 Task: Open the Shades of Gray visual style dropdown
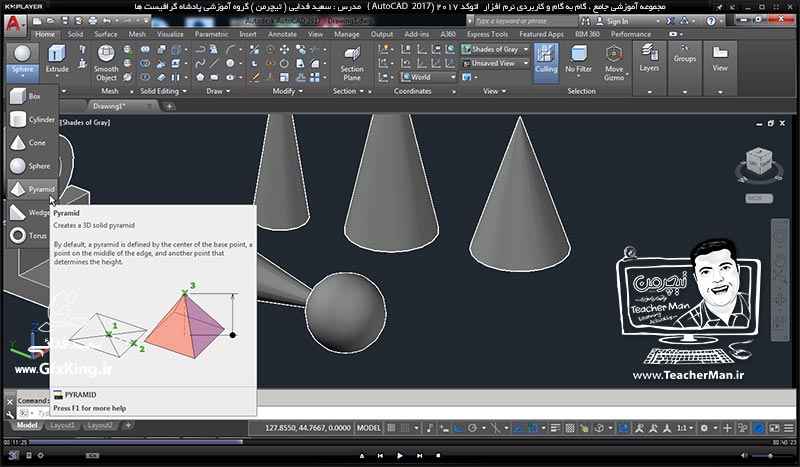(495, 50)
